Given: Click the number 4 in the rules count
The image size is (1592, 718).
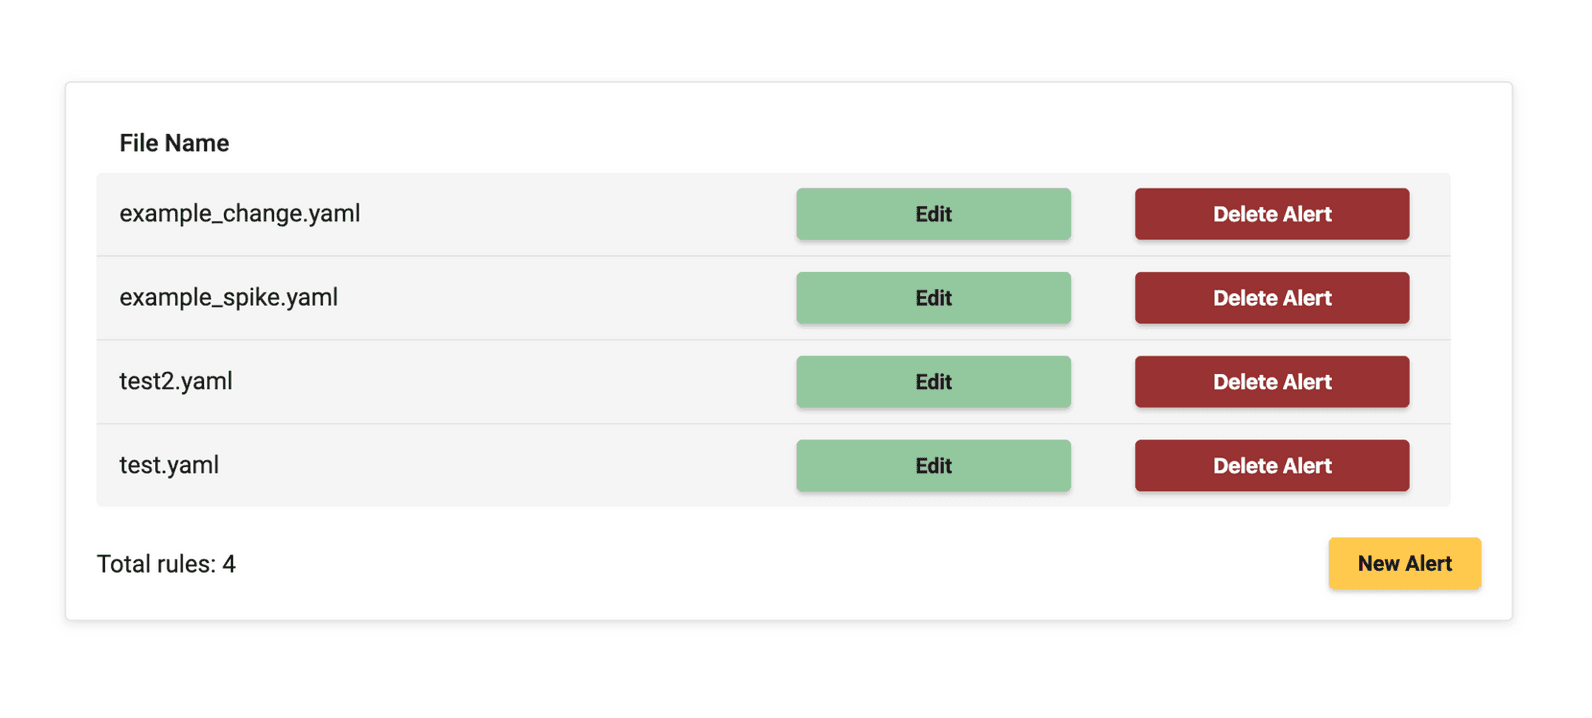Looking at the screenshot, I should coord(229,565).
